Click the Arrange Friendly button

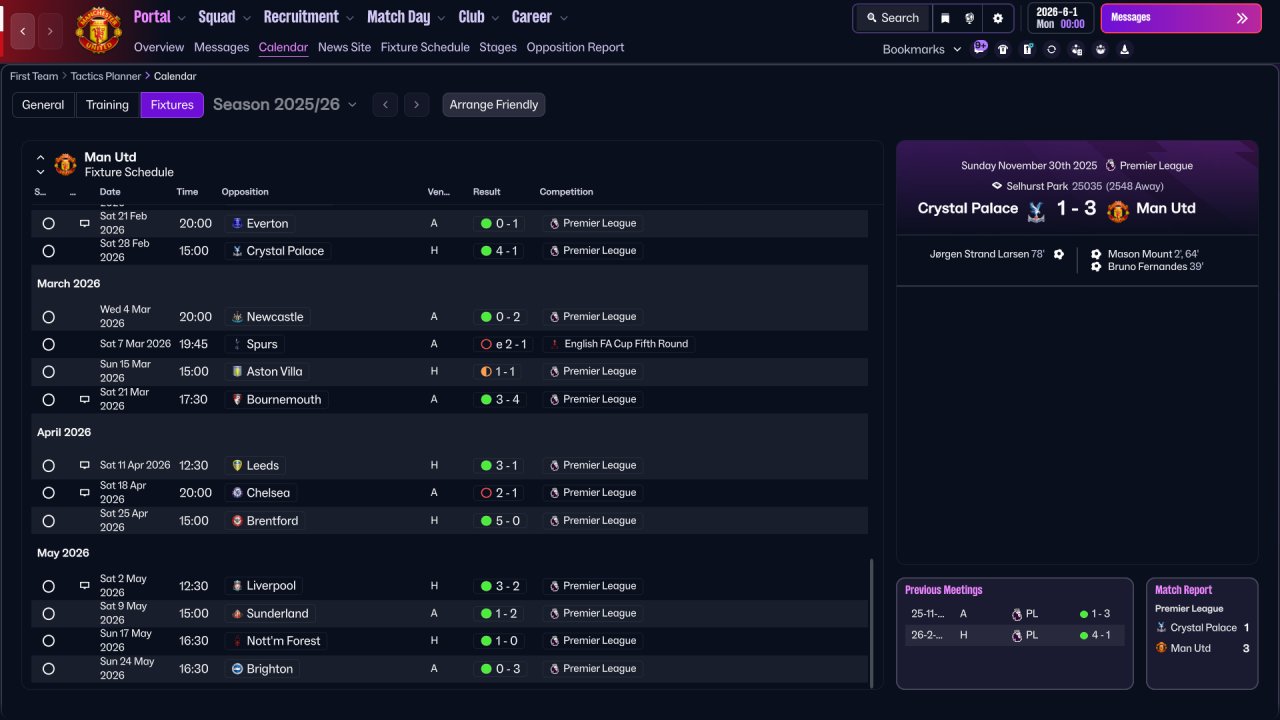(494, 105)
